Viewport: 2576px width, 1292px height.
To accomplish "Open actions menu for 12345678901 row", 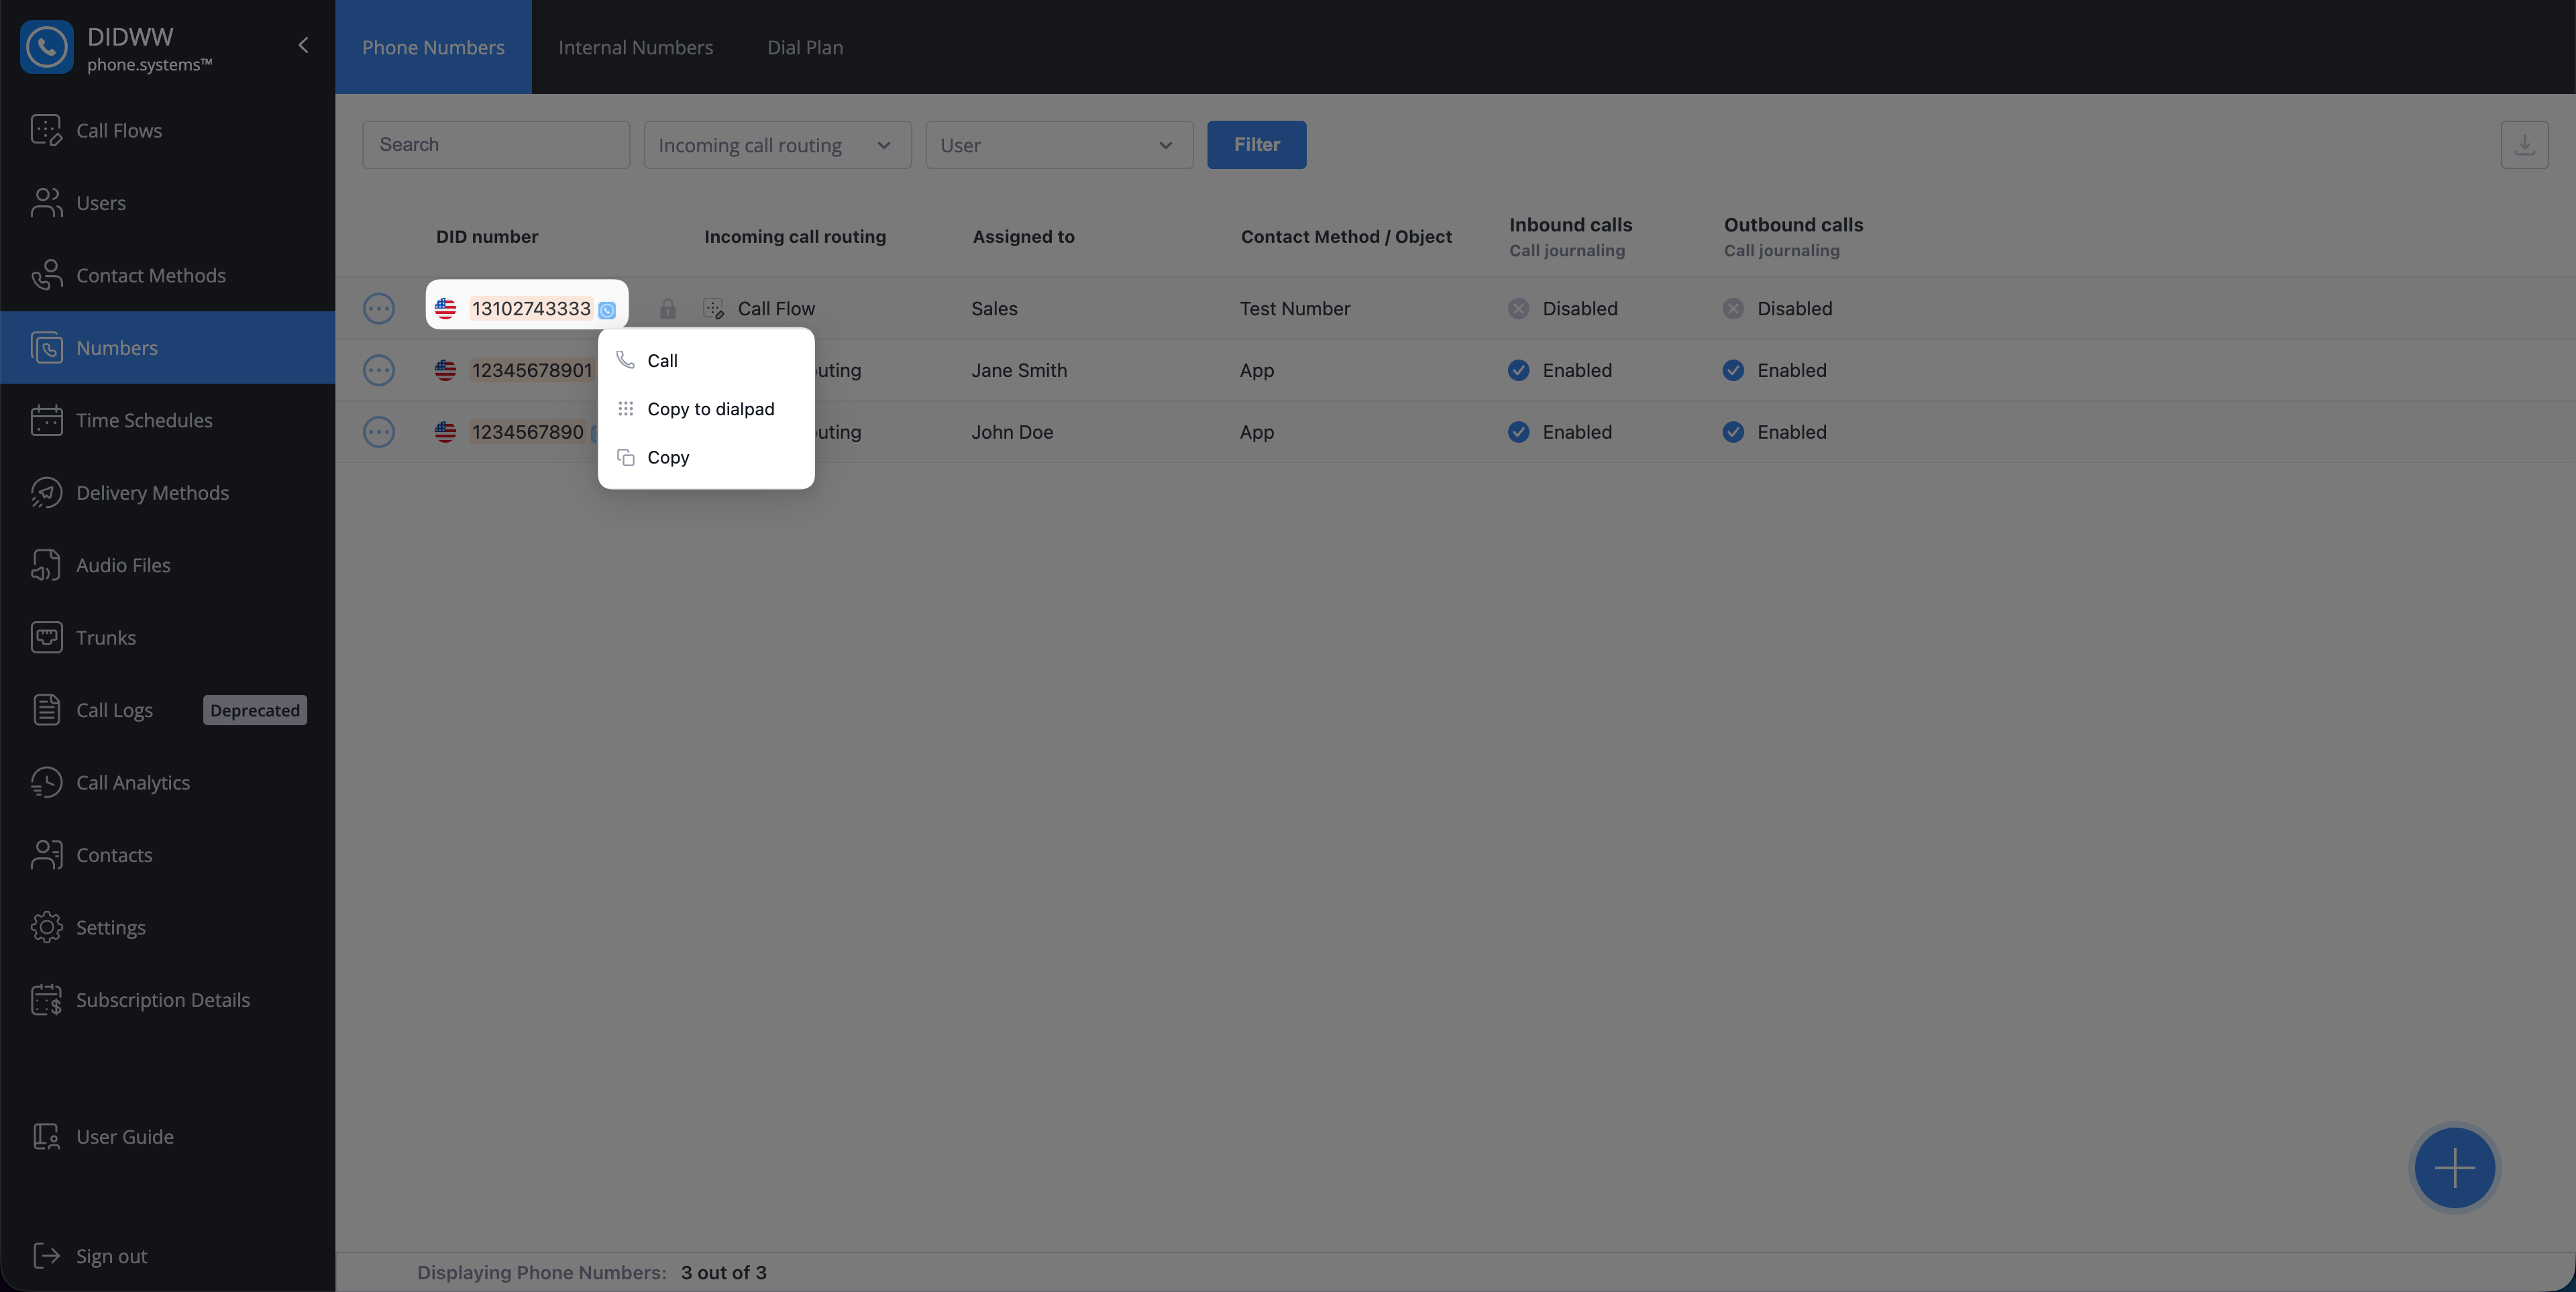I will click(x=378, y=370).
